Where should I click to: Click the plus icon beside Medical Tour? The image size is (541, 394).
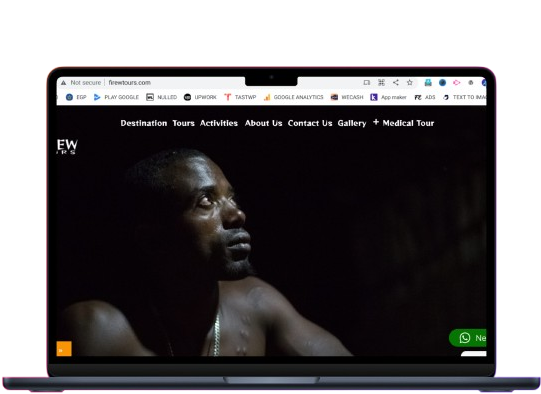pos(376,122)
